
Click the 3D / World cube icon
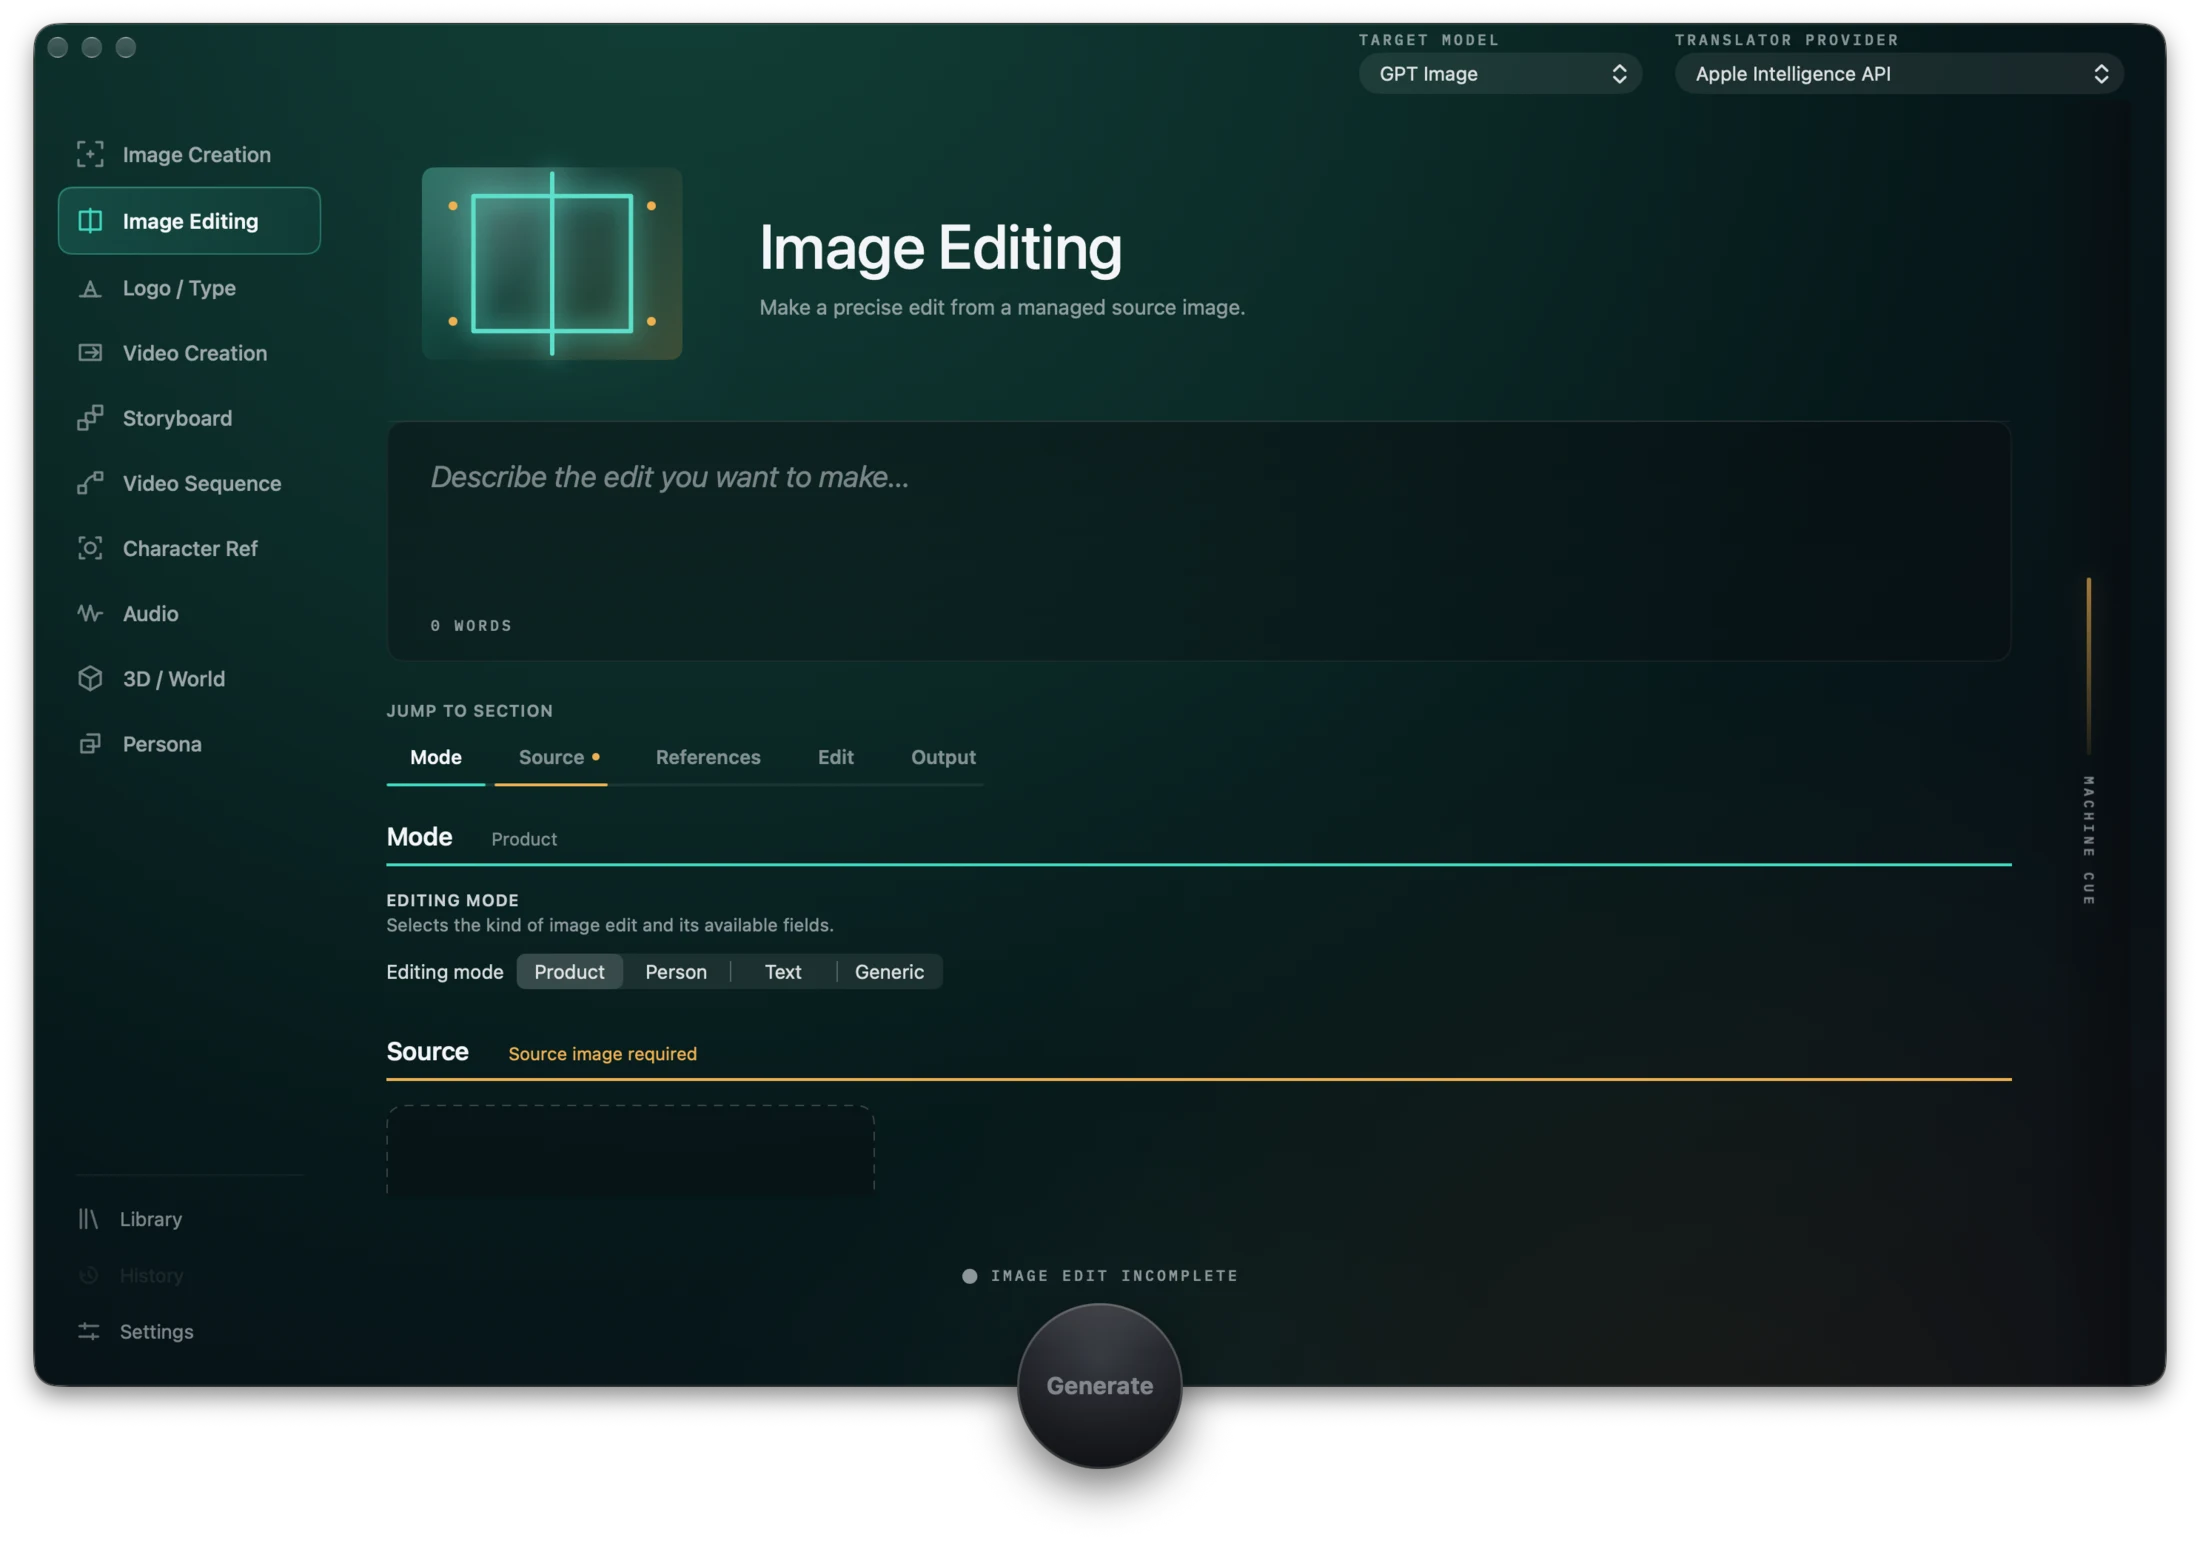[90, 678]
